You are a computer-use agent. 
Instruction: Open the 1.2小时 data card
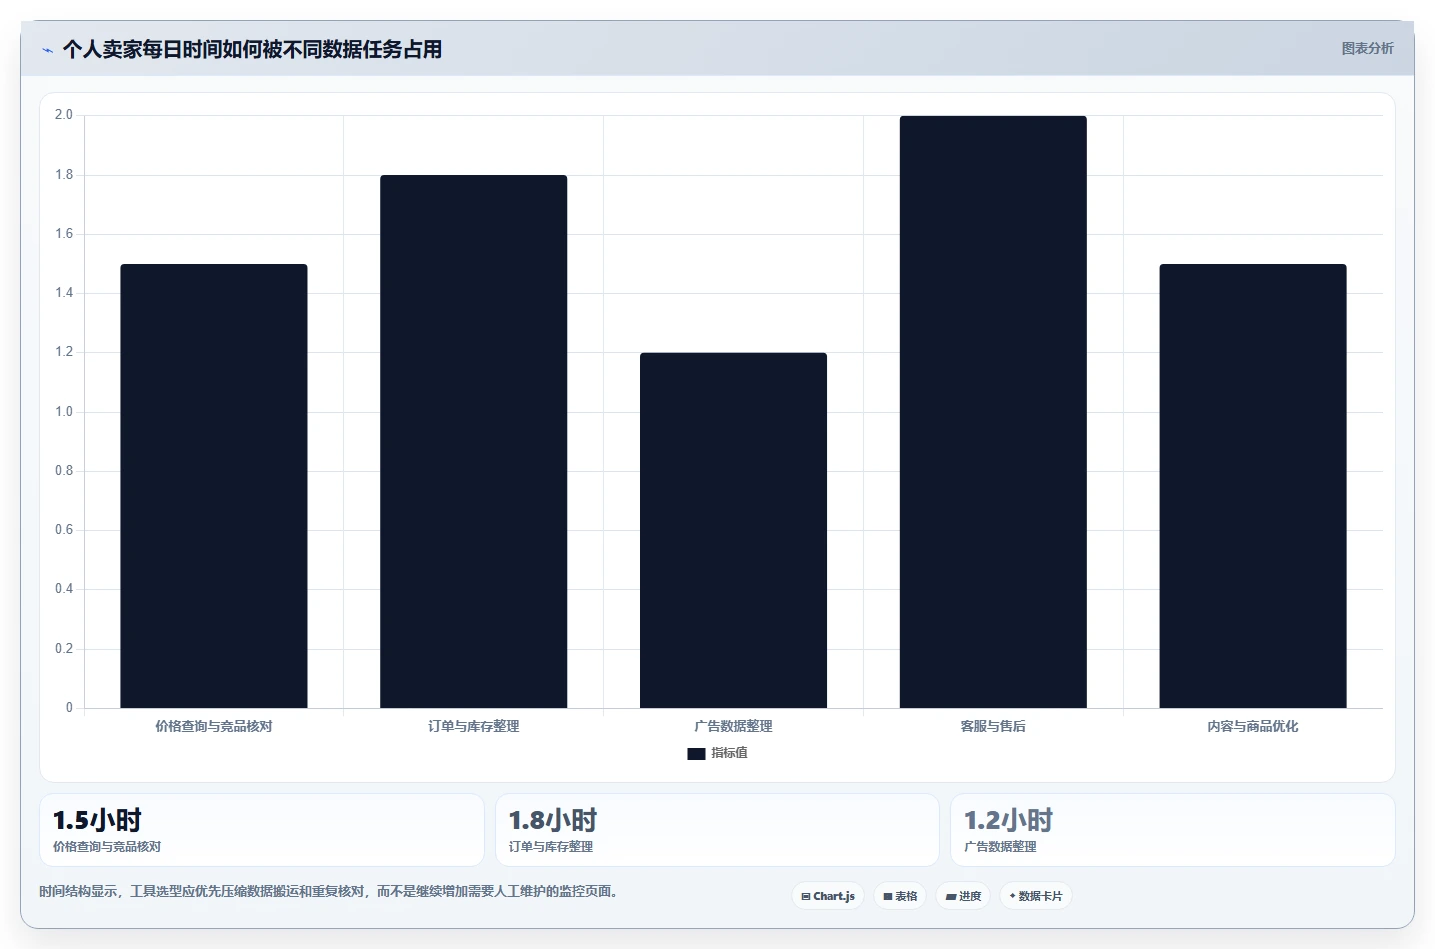coord(1173,830)
